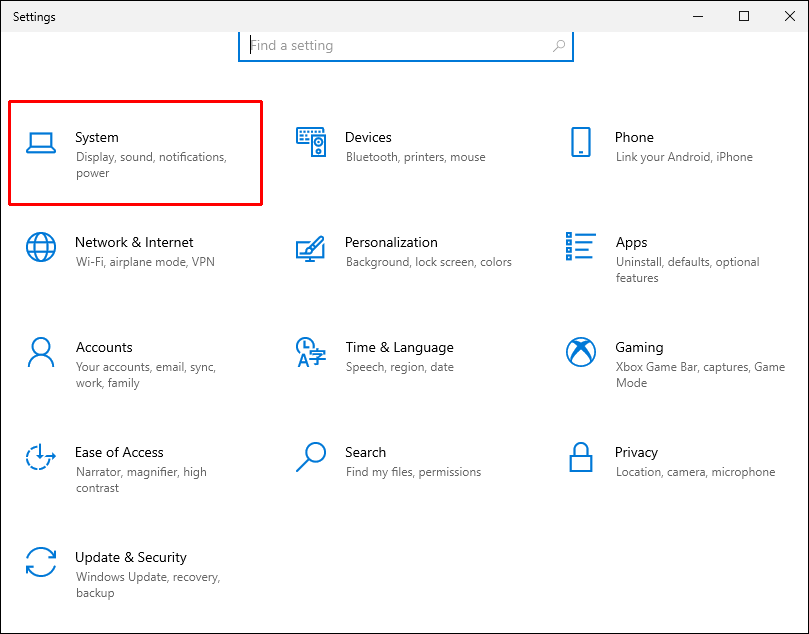809x634 pixels.
Task: Click the Apps list icon
Action: [x=580, y=246]
